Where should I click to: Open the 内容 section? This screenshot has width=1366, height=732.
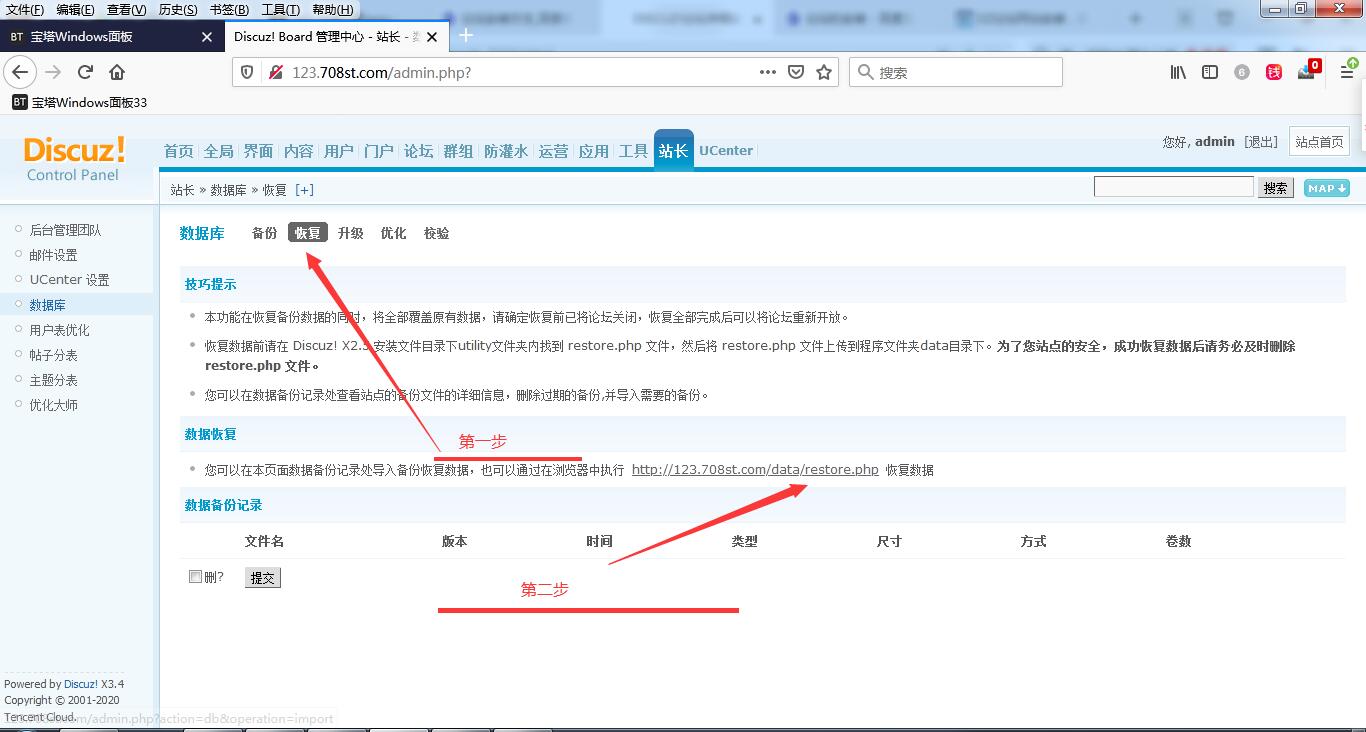pyautogui.click(x=299, y=151)
